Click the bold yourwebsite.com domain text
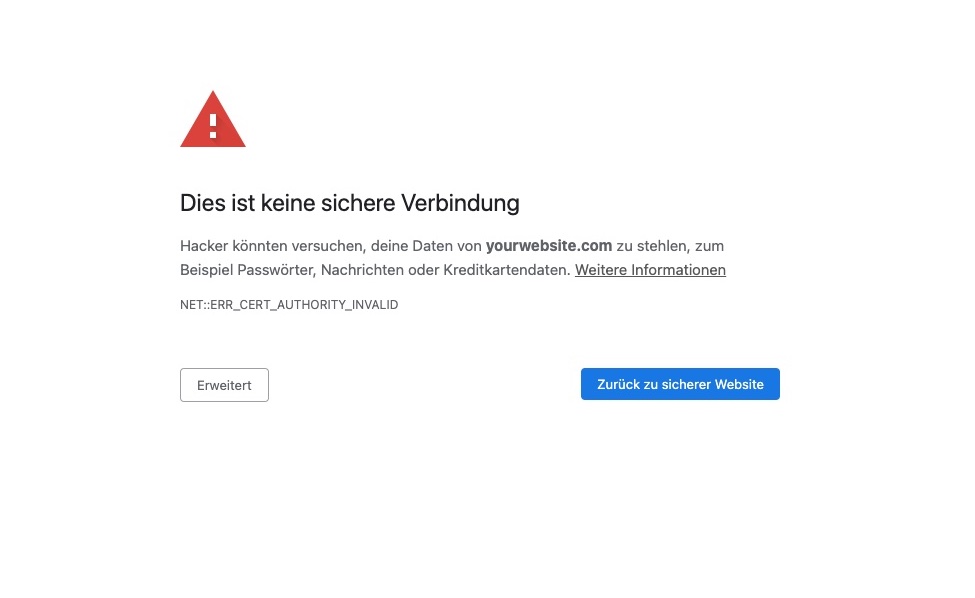Viewport: 975px width, 598px height. coord(549,246)
